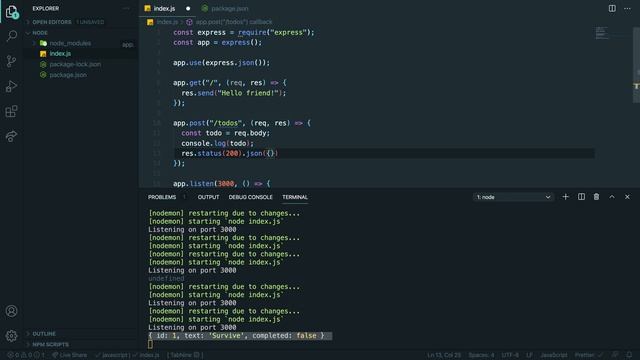Screen dimensions: 640x360
Task: Click Live Share in status bar
Action: [70, 355]
